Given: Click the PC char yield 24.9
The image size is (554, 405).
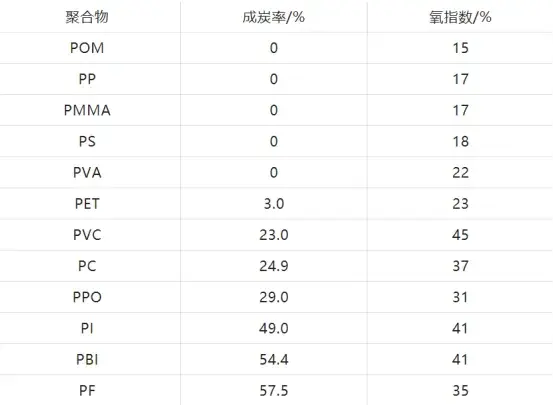Looking at the screenshot, I should tap(274, 266).
